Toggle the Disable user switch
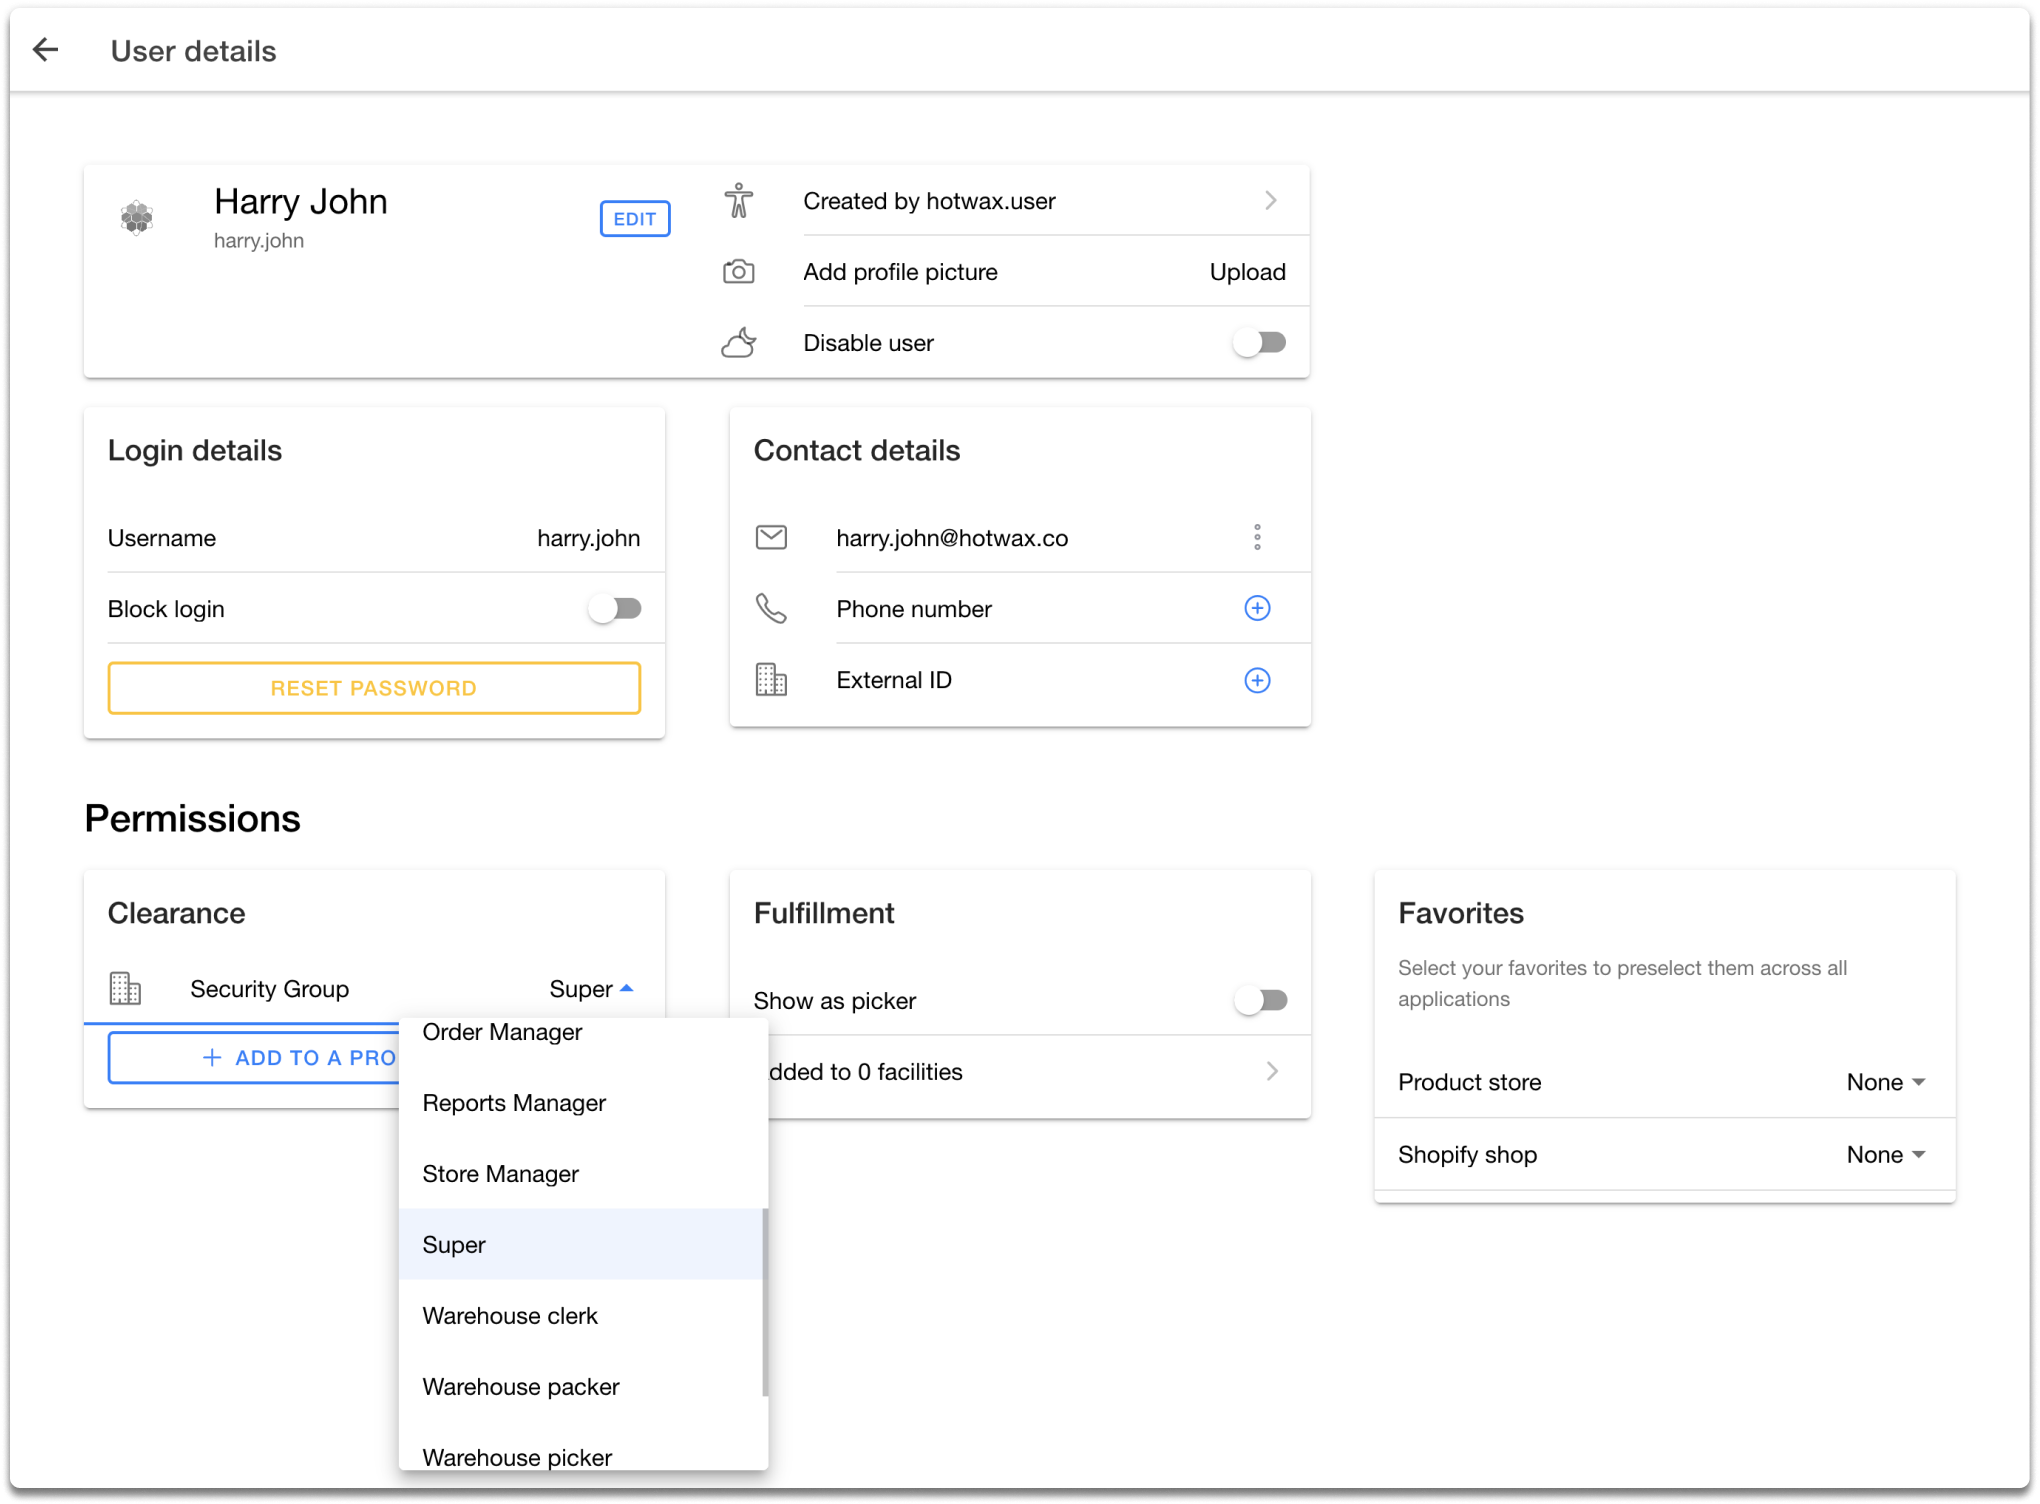 click(1260, 343)
